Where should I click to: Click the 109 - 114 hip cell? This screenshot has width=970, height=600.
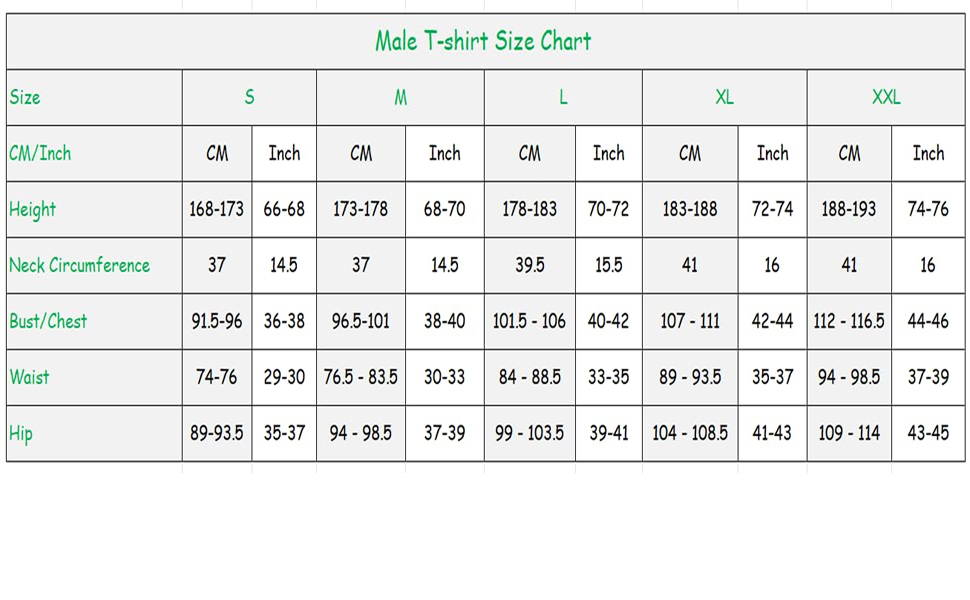click(x=849, y=433)
